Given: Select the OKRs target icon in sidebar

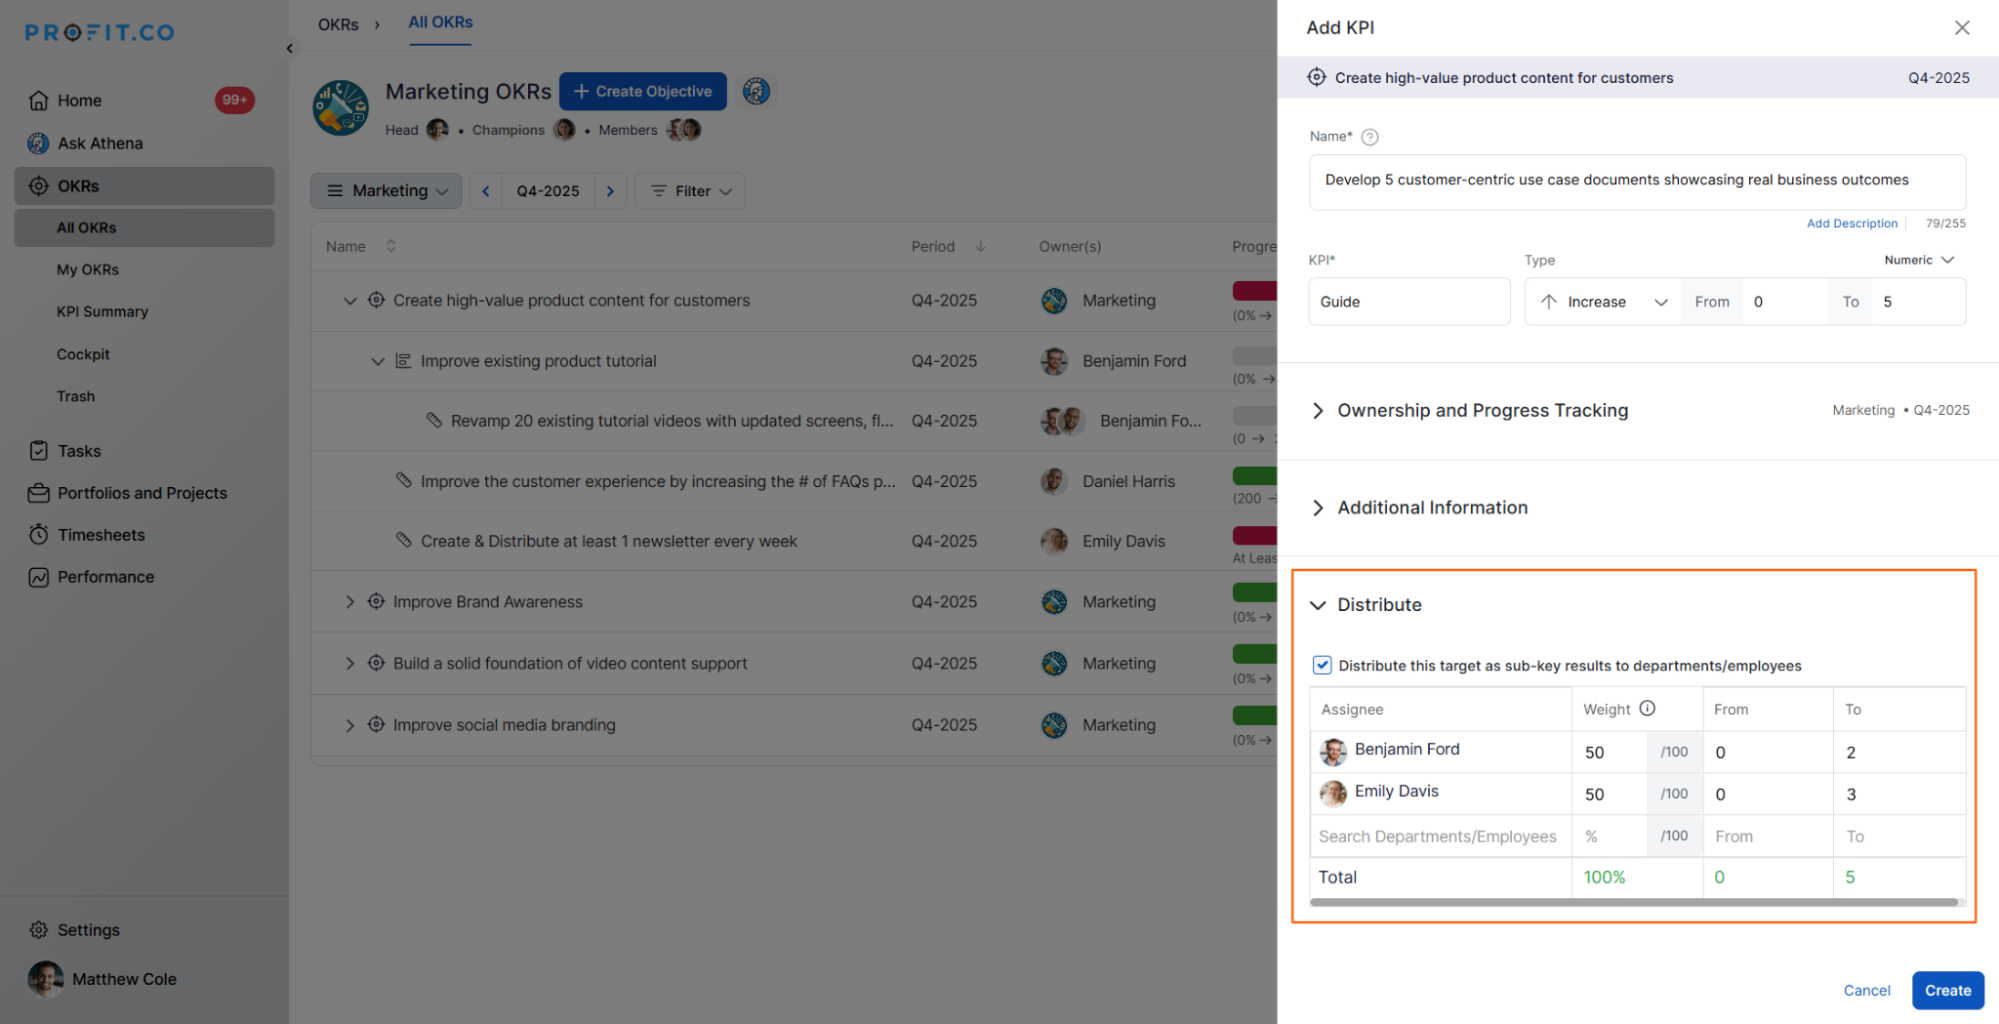Looking at the screenshot, I should pyautogui.click(x=39, y=186).
